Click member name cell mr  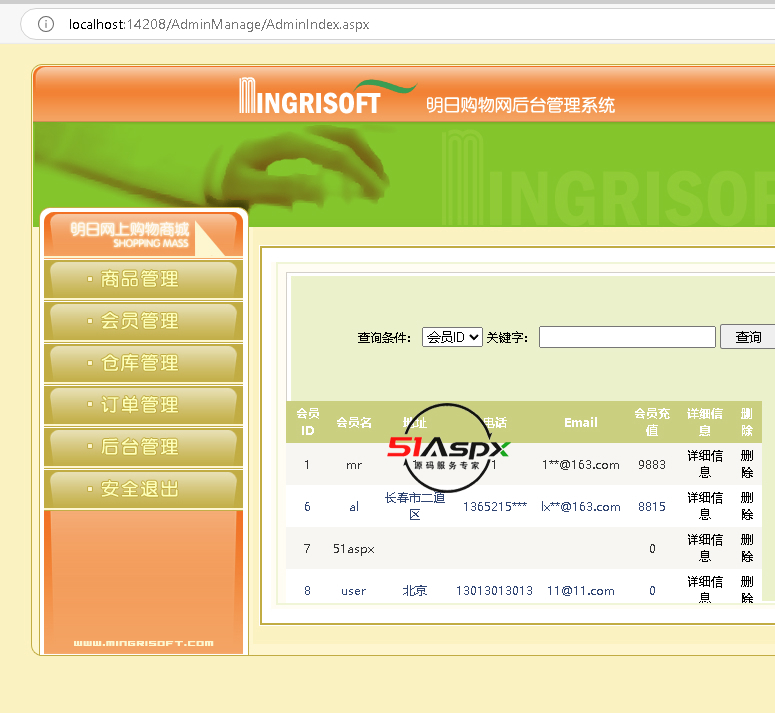point(354,465)
